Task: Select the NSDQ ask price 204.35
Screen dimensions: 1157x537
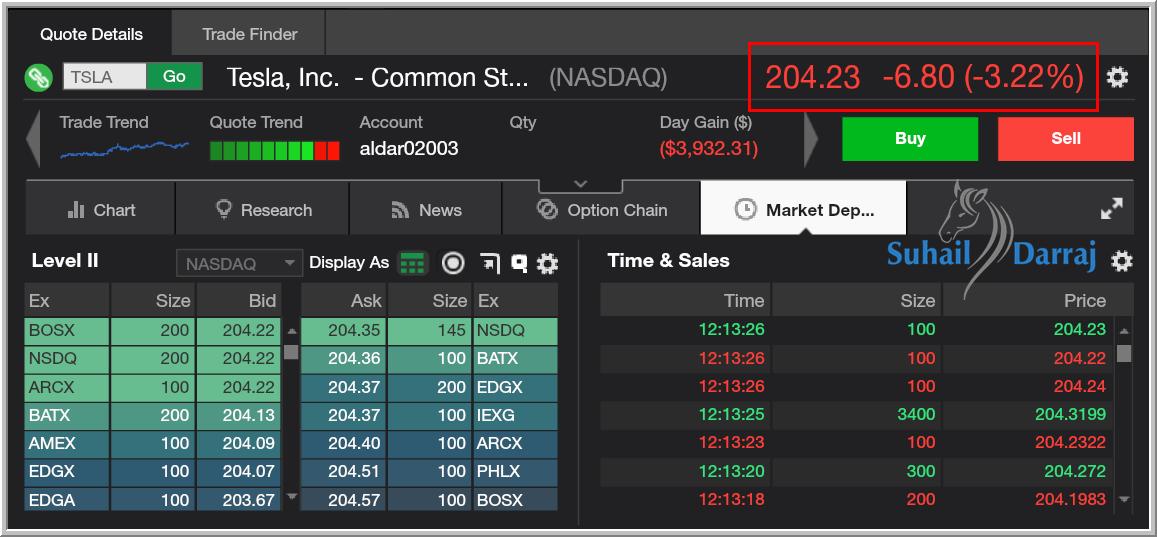Action: 343,331
